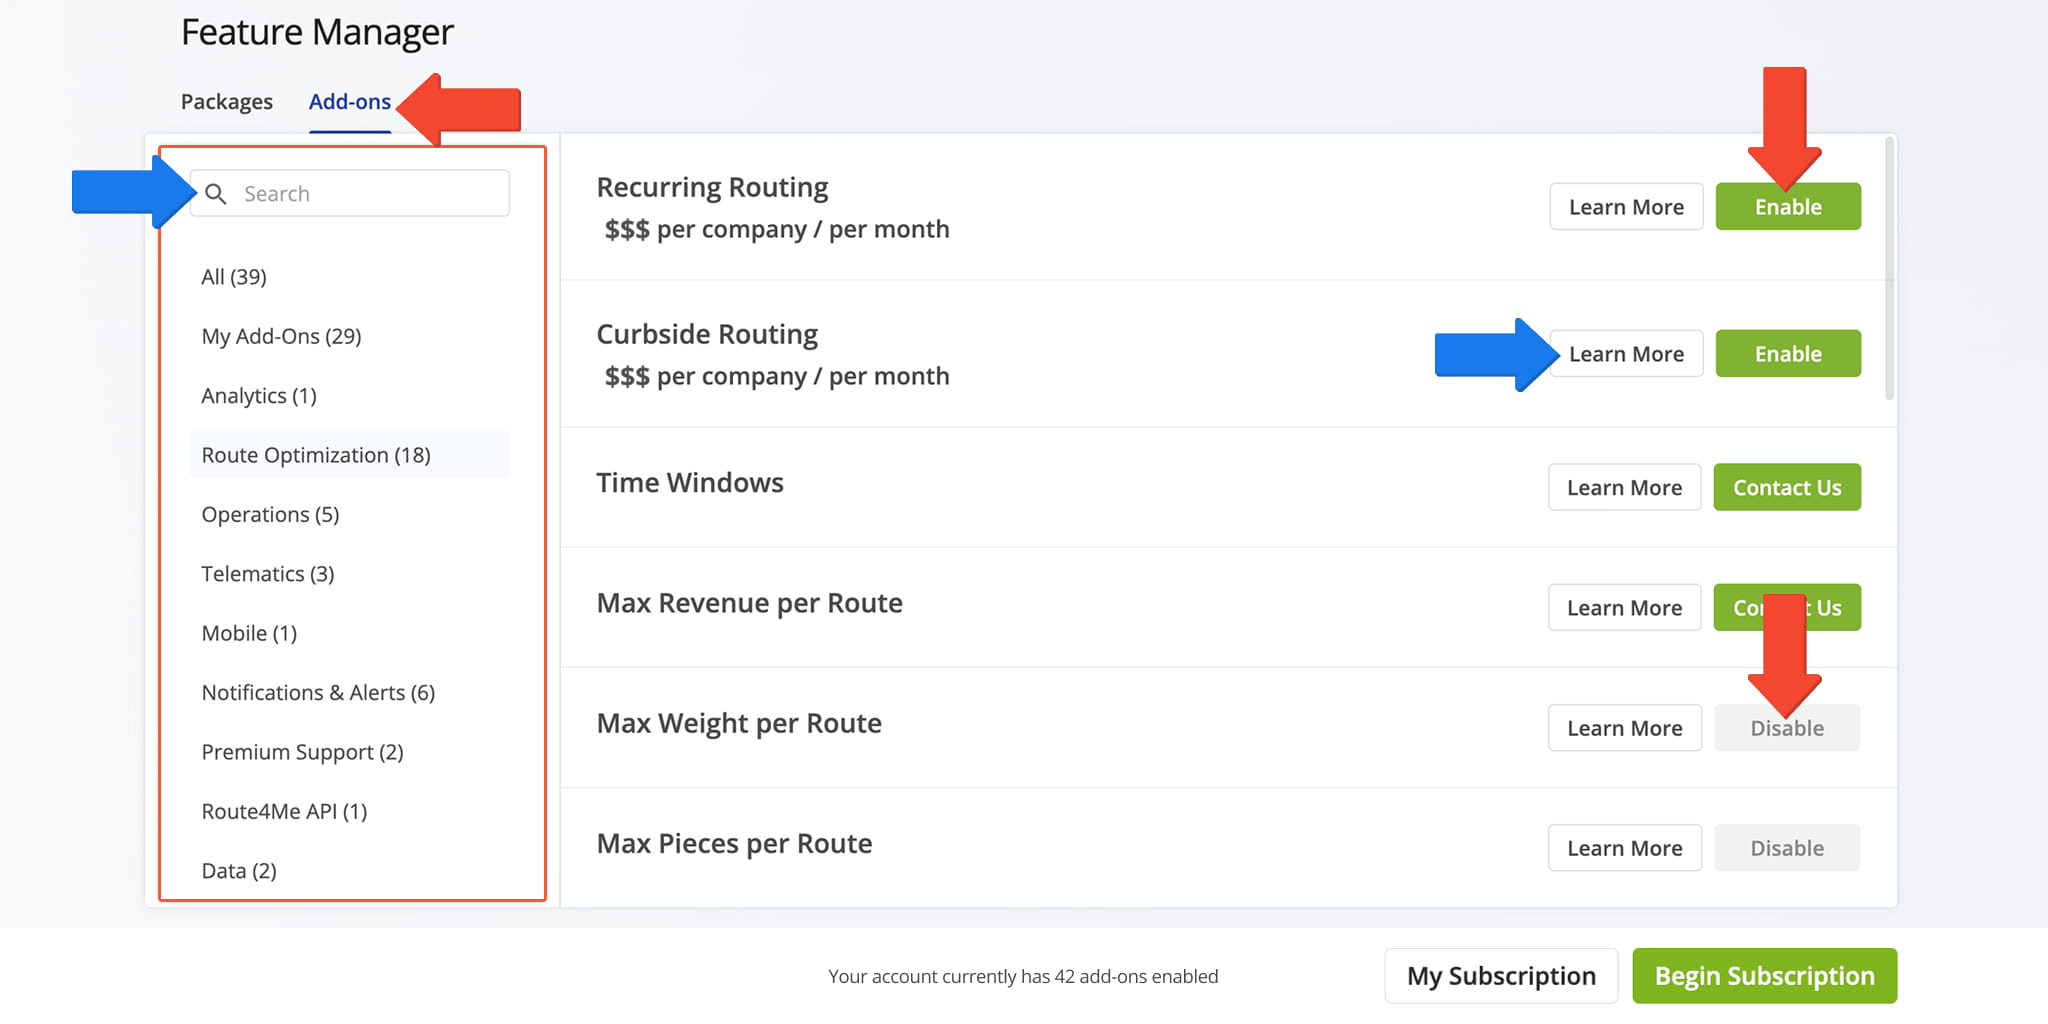This screenshot has height=1024, width=2048.
Task: Enable the Recurring Routing add-on
Action: [x=1787, y=207]
